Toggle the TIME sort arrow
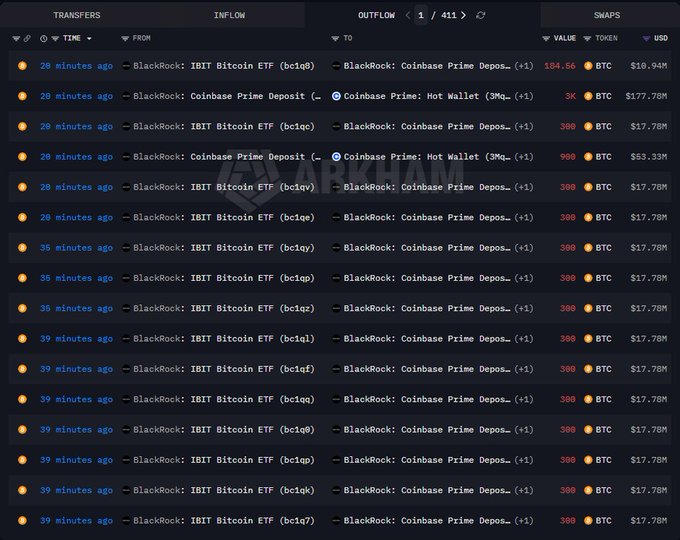This screenshot has height=540, width=680. pyautogui.click(x=89, y=39)
